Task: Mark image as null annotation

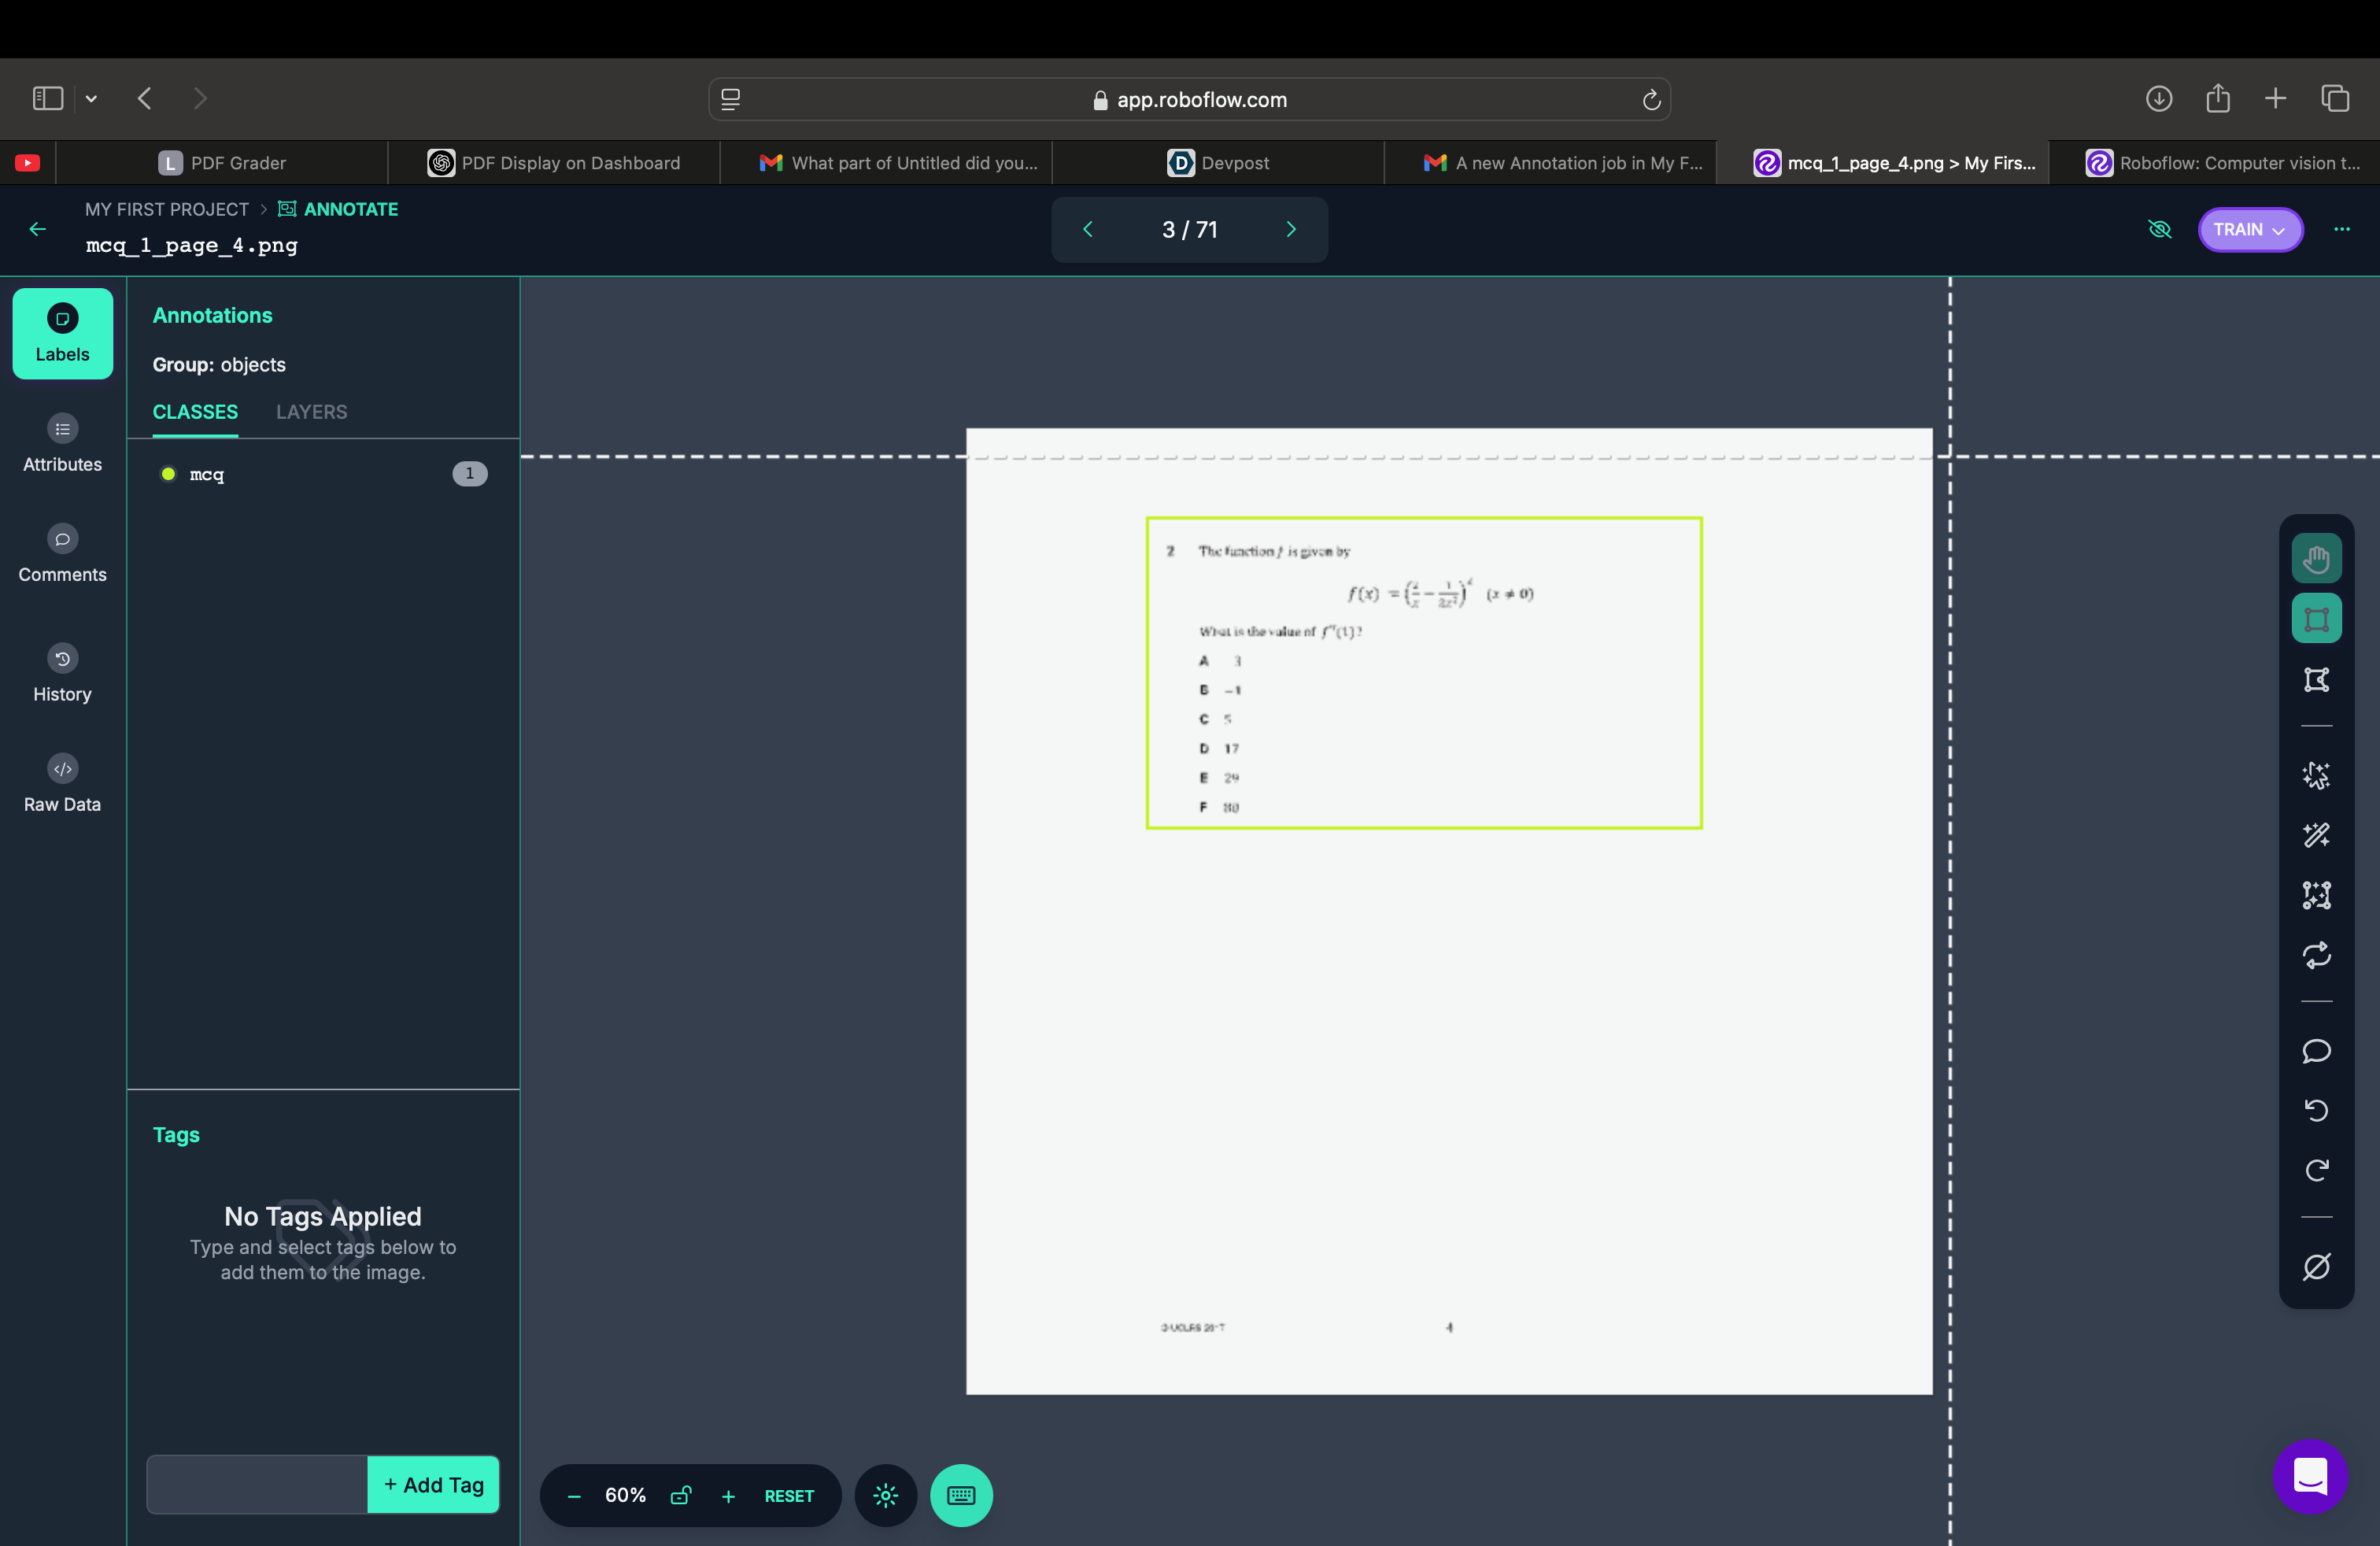Action: [x=2316, y=1266]
